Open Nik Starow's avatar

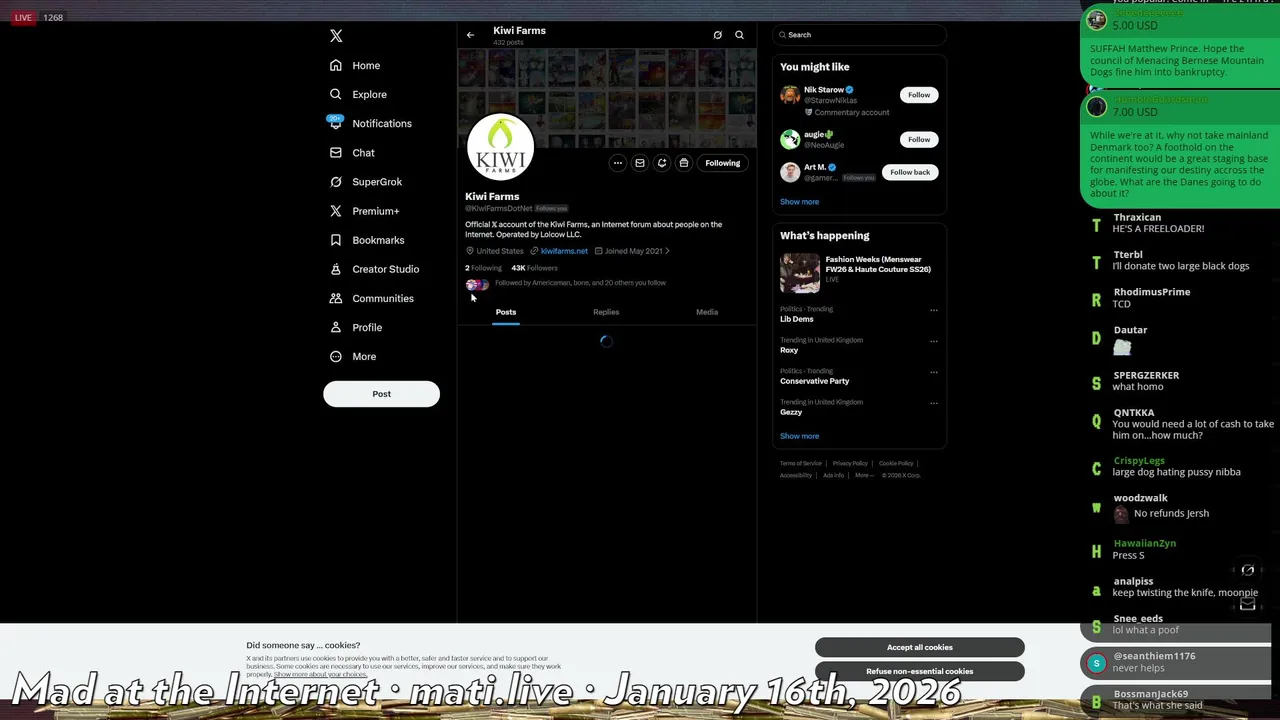tap(790, 95)
